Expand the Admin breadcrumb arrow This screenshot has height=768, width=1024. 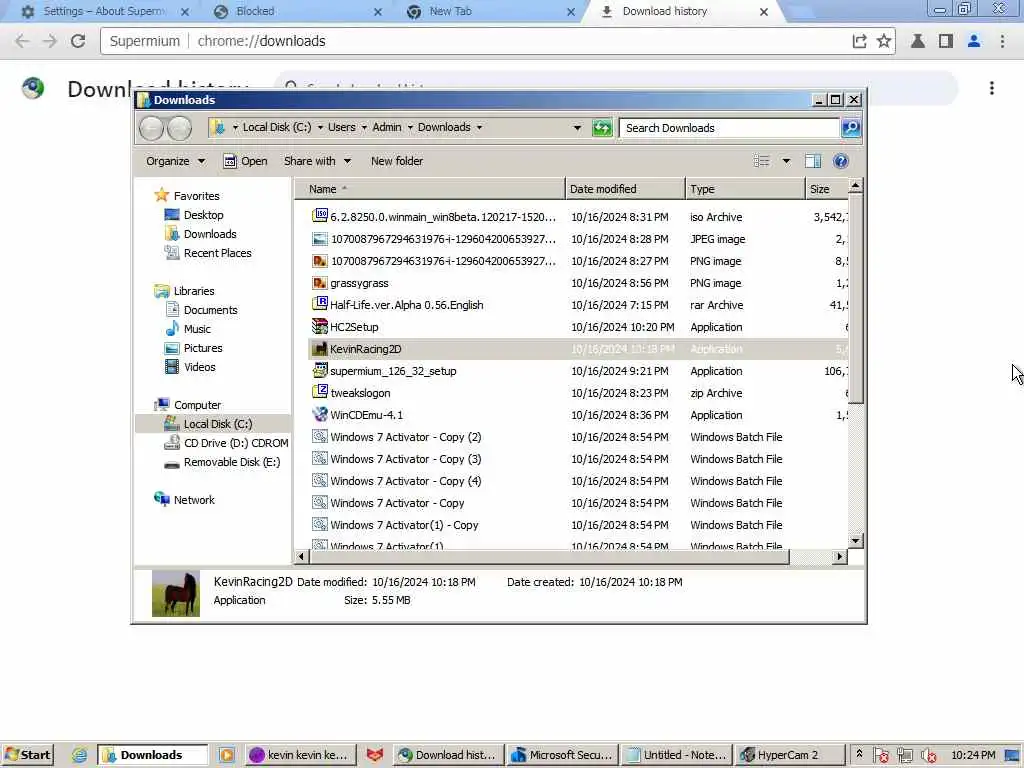click(410, 127)
